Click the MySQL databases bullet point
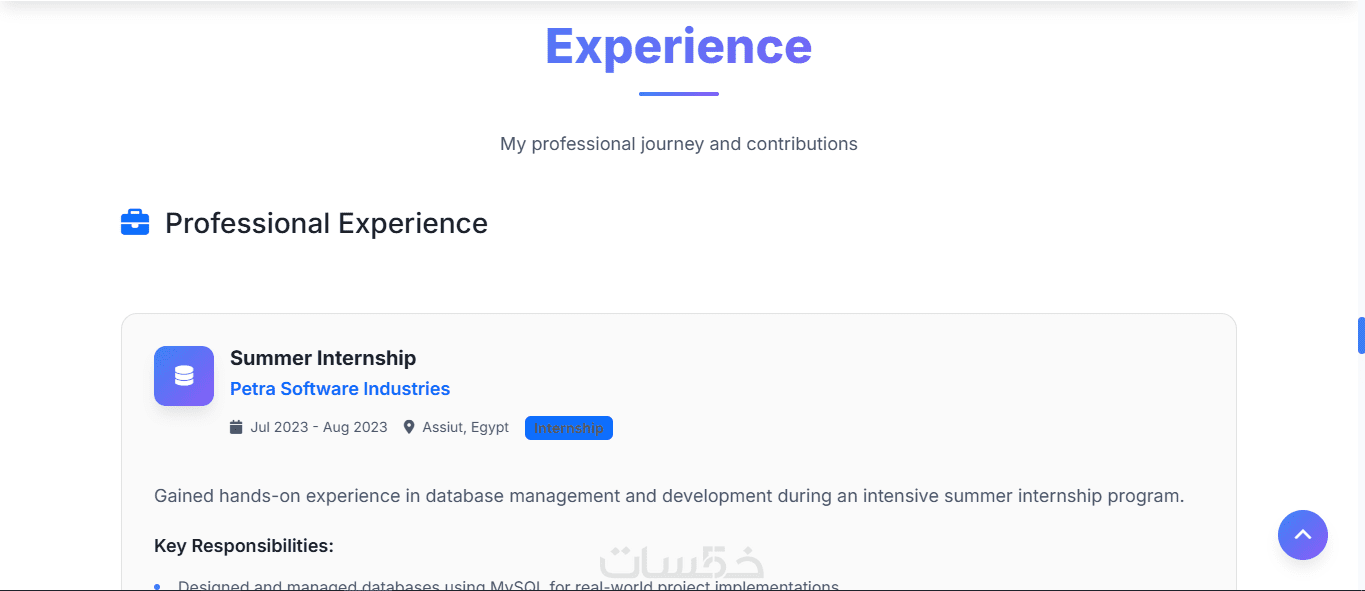 point(508,585)
